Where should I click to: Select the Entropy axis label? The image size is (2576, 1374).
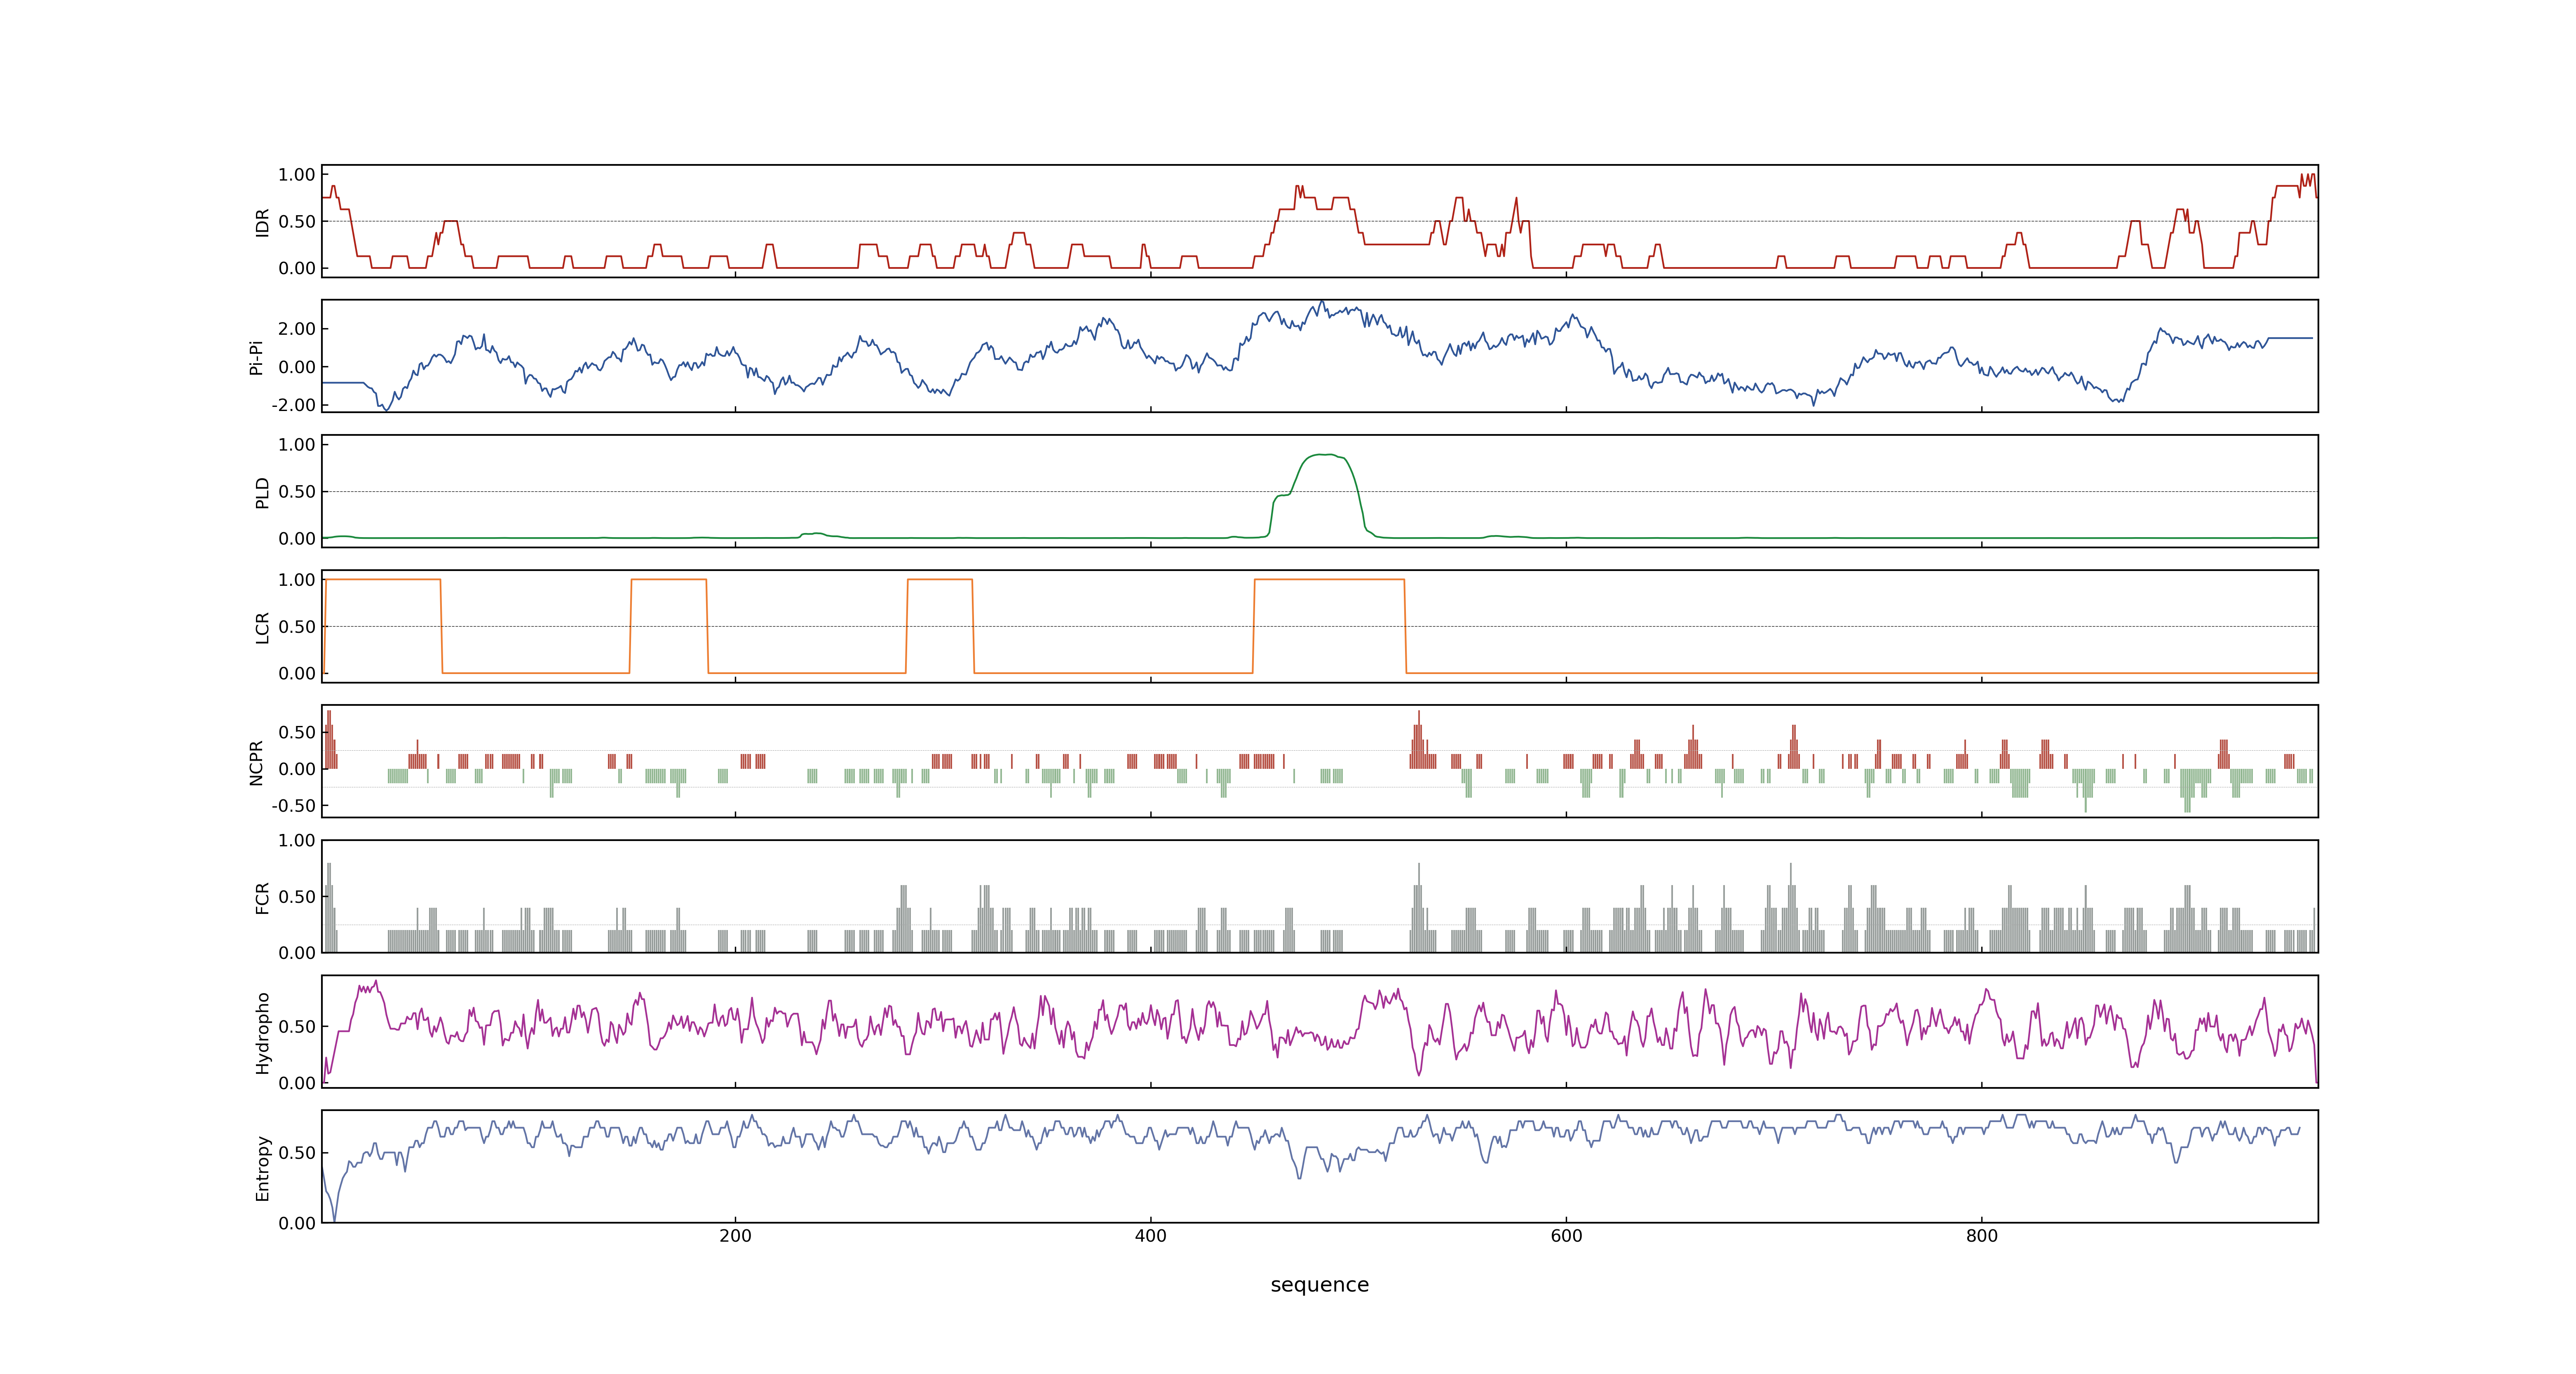click(262, 1167)
